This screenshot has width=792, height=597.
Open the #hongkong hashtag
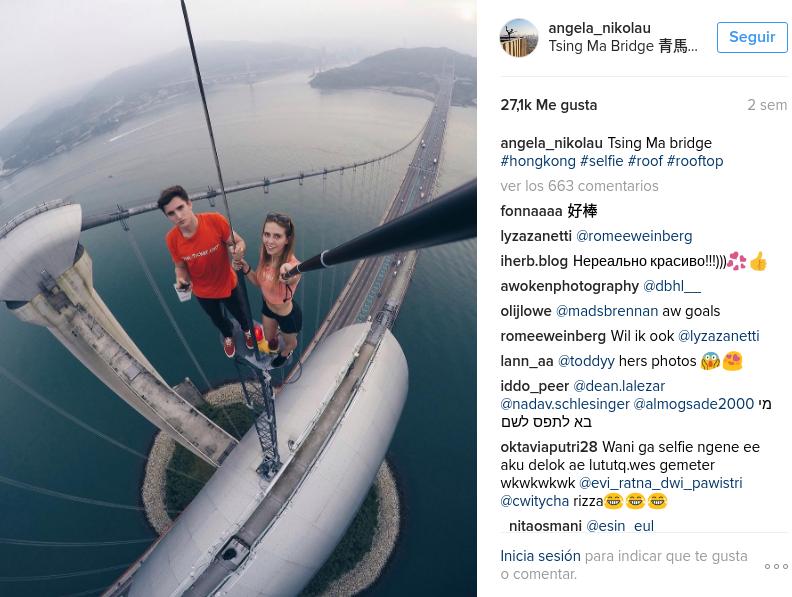[x=537, y=161]
